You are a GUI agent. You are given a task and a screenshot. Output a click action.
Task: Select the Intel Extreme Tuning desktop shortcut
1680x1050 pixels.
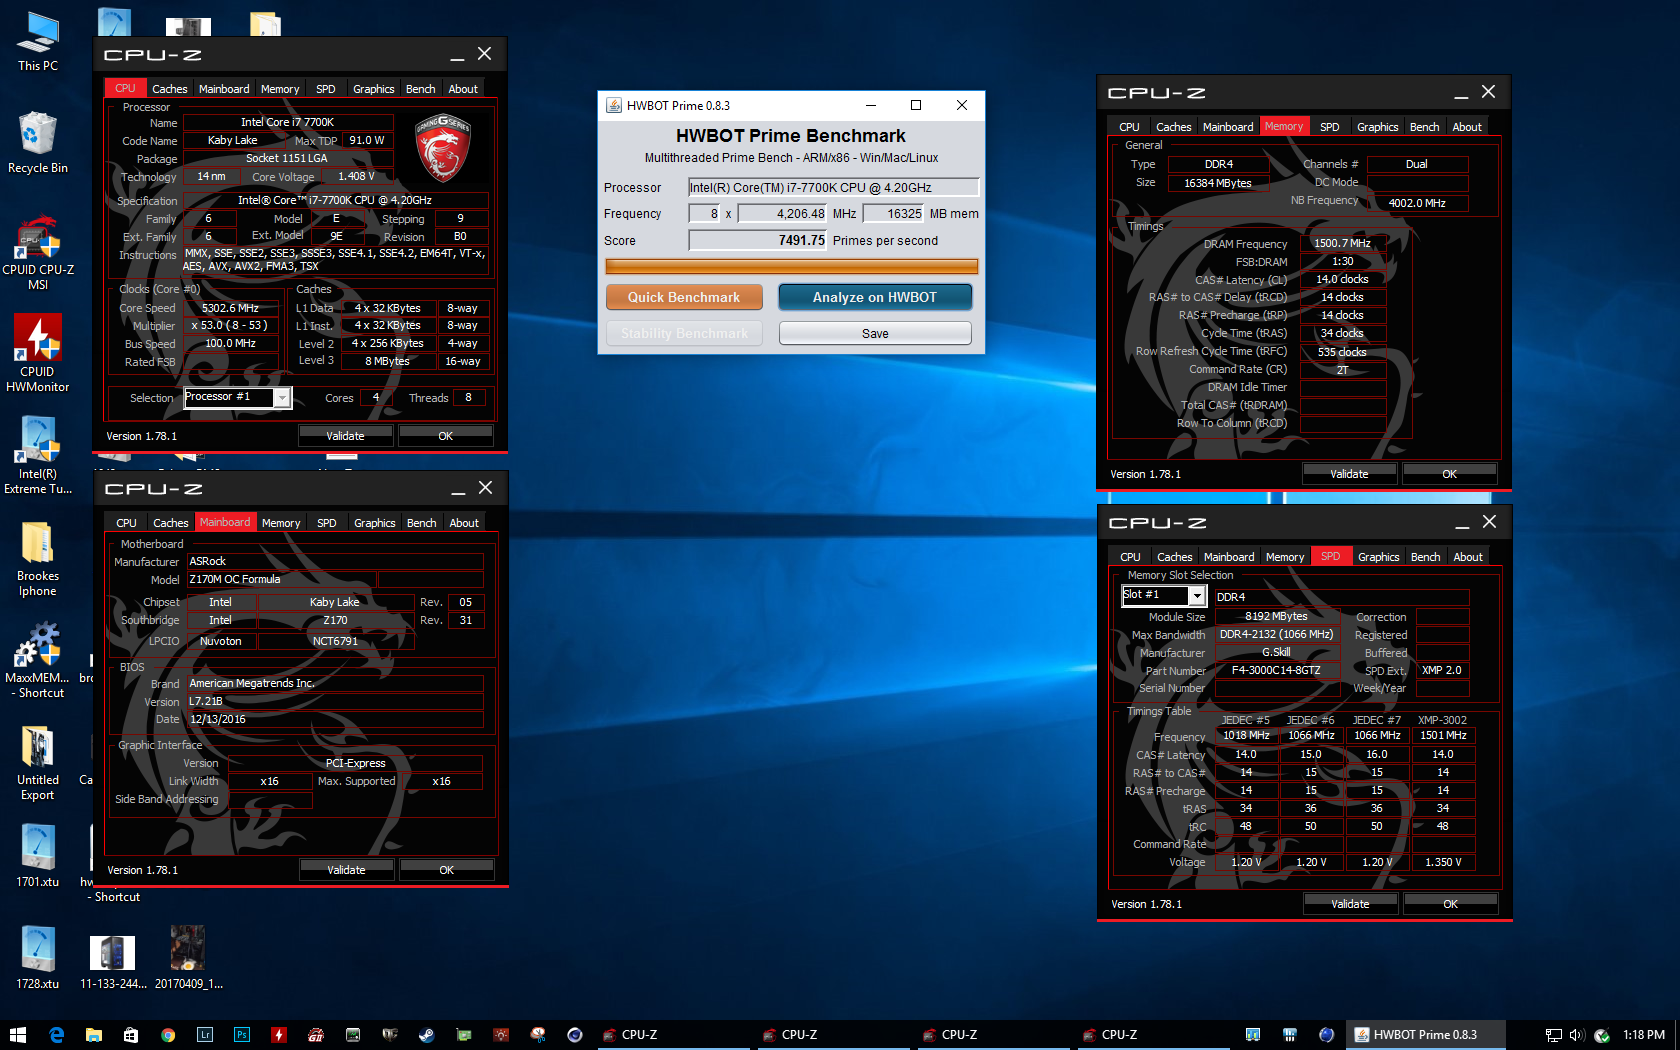pyautogui.click(x=38, y=456)
